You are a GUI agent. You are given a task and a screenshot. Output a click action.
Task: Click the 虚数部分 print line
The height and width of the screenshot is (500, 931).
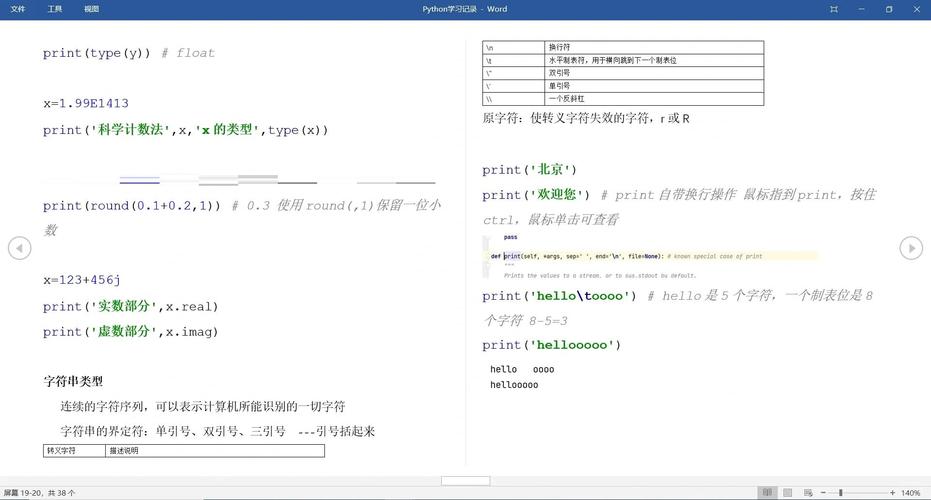[130, 331]
